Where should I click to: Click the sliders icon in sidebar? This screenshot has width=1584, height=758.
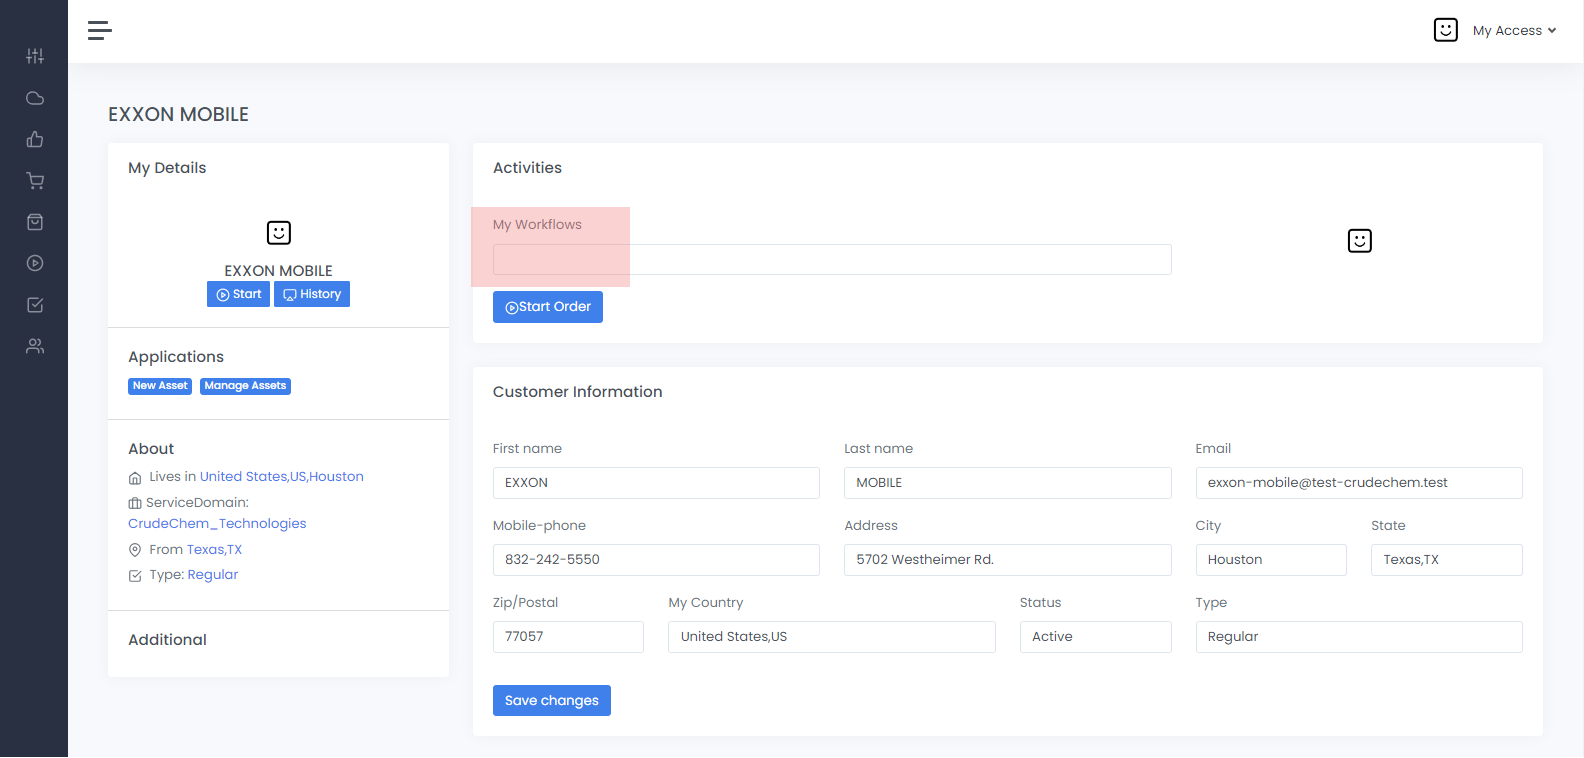(35, 56)
